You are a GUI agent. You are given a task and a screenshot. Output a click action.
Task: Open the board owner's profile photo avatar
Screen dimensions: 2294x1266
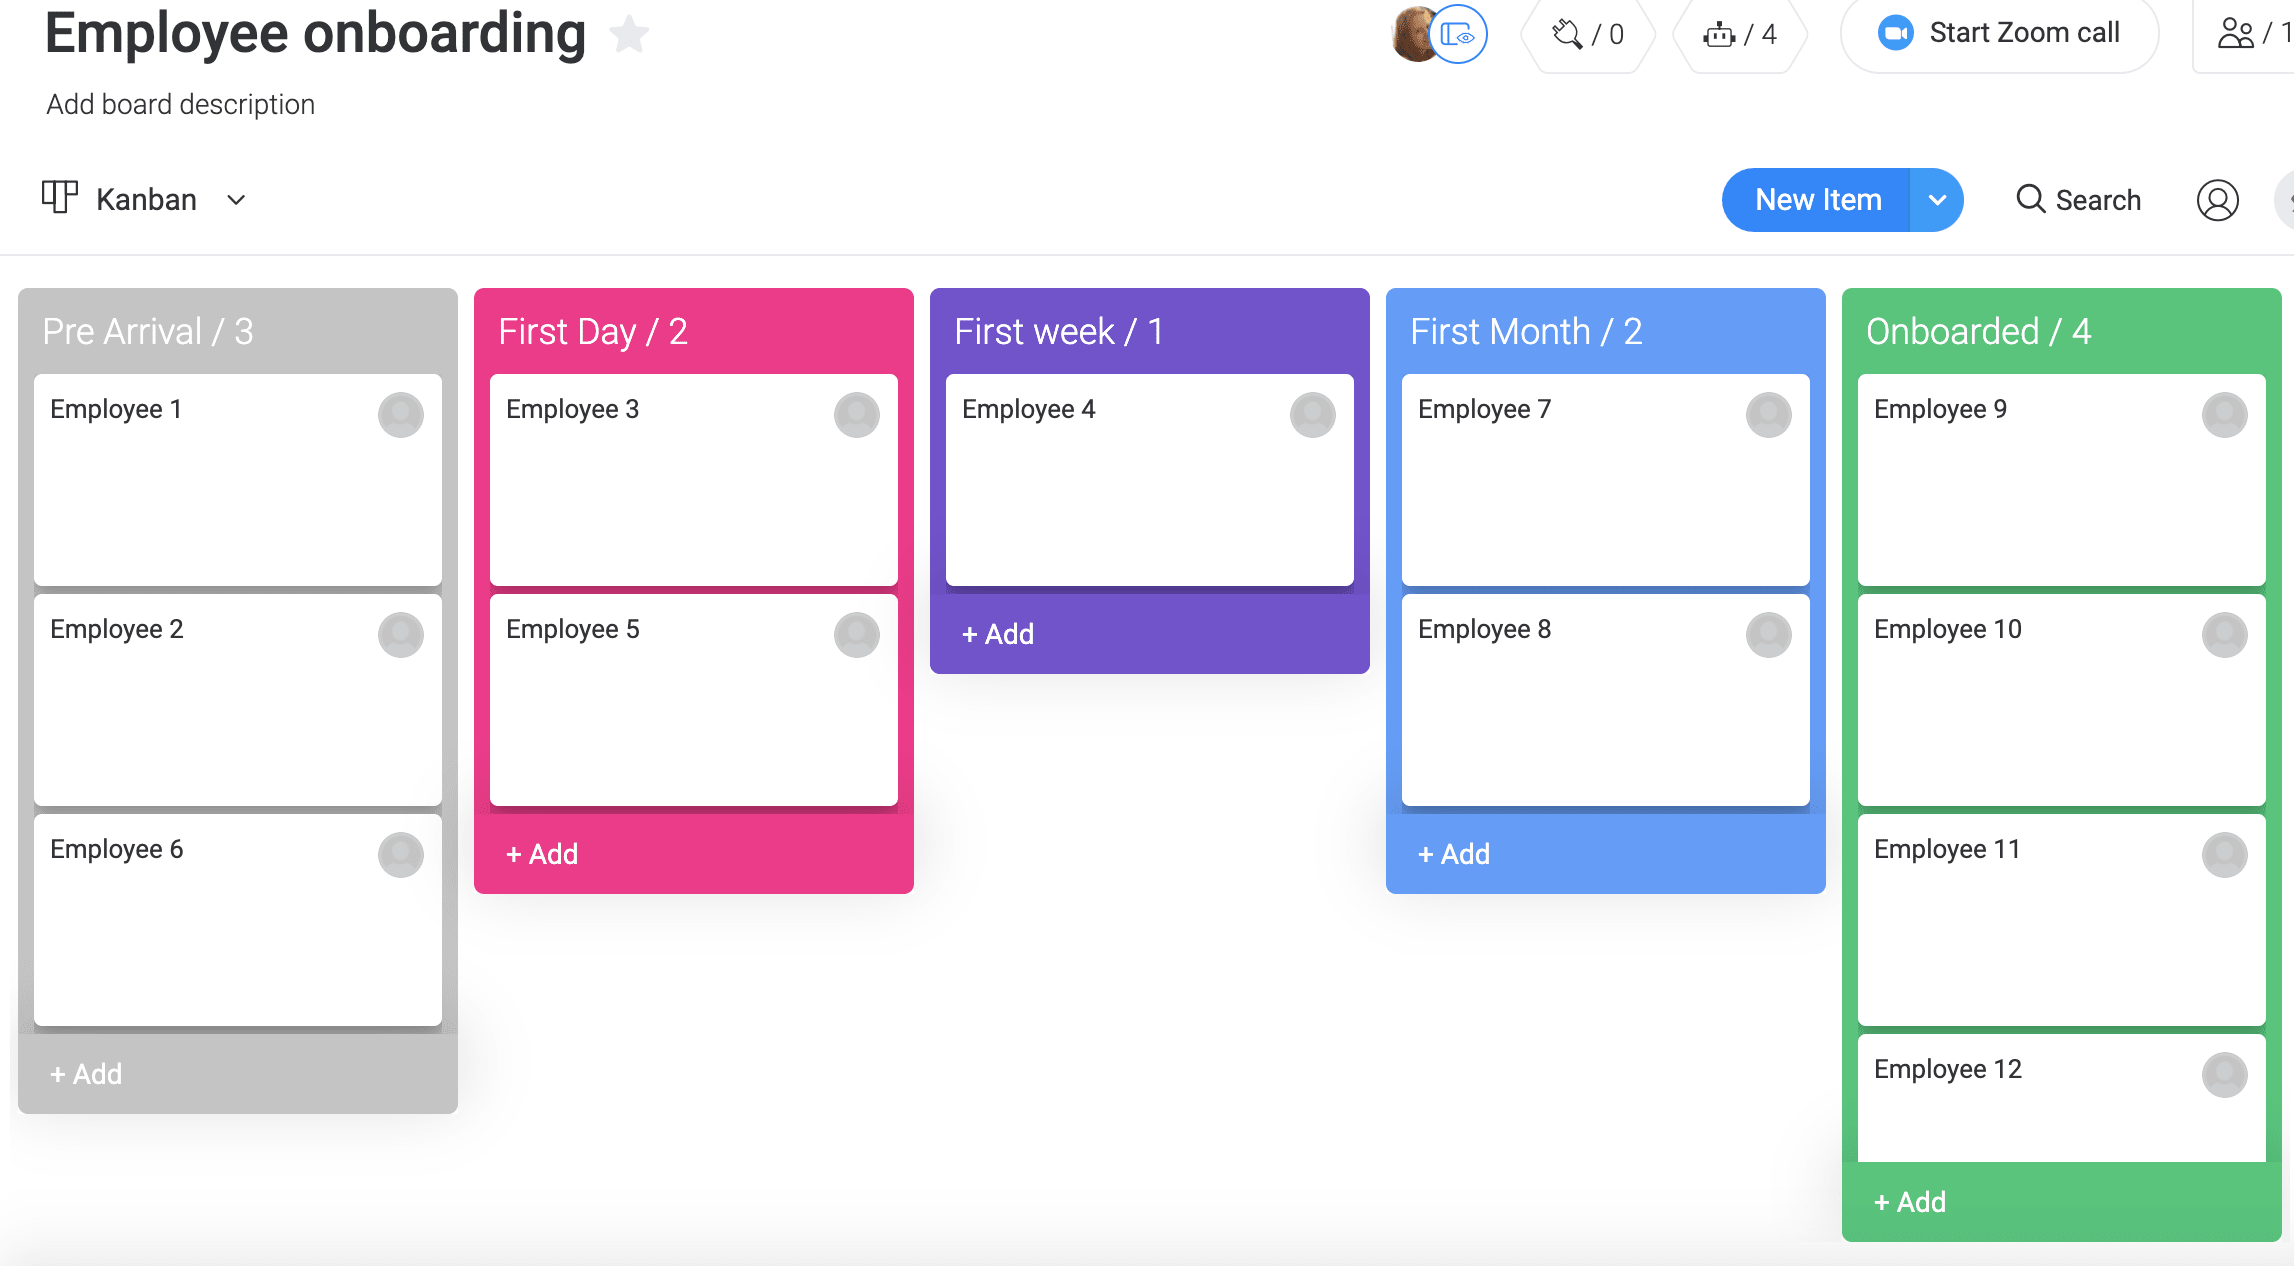click(1413, 34)
